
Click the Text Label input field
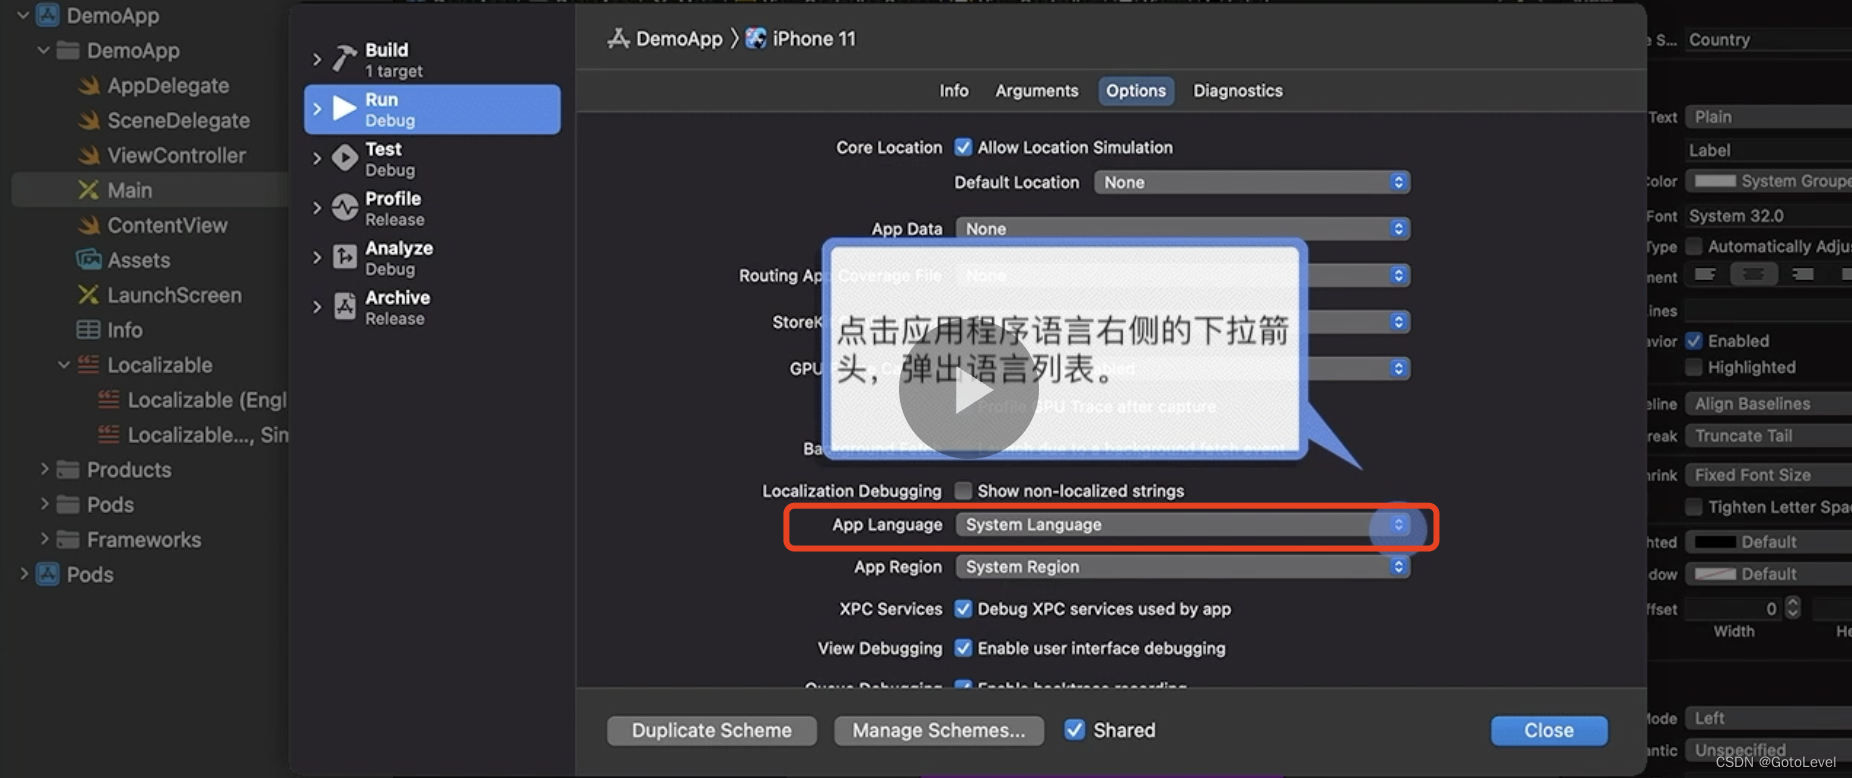pos(1768,150)
